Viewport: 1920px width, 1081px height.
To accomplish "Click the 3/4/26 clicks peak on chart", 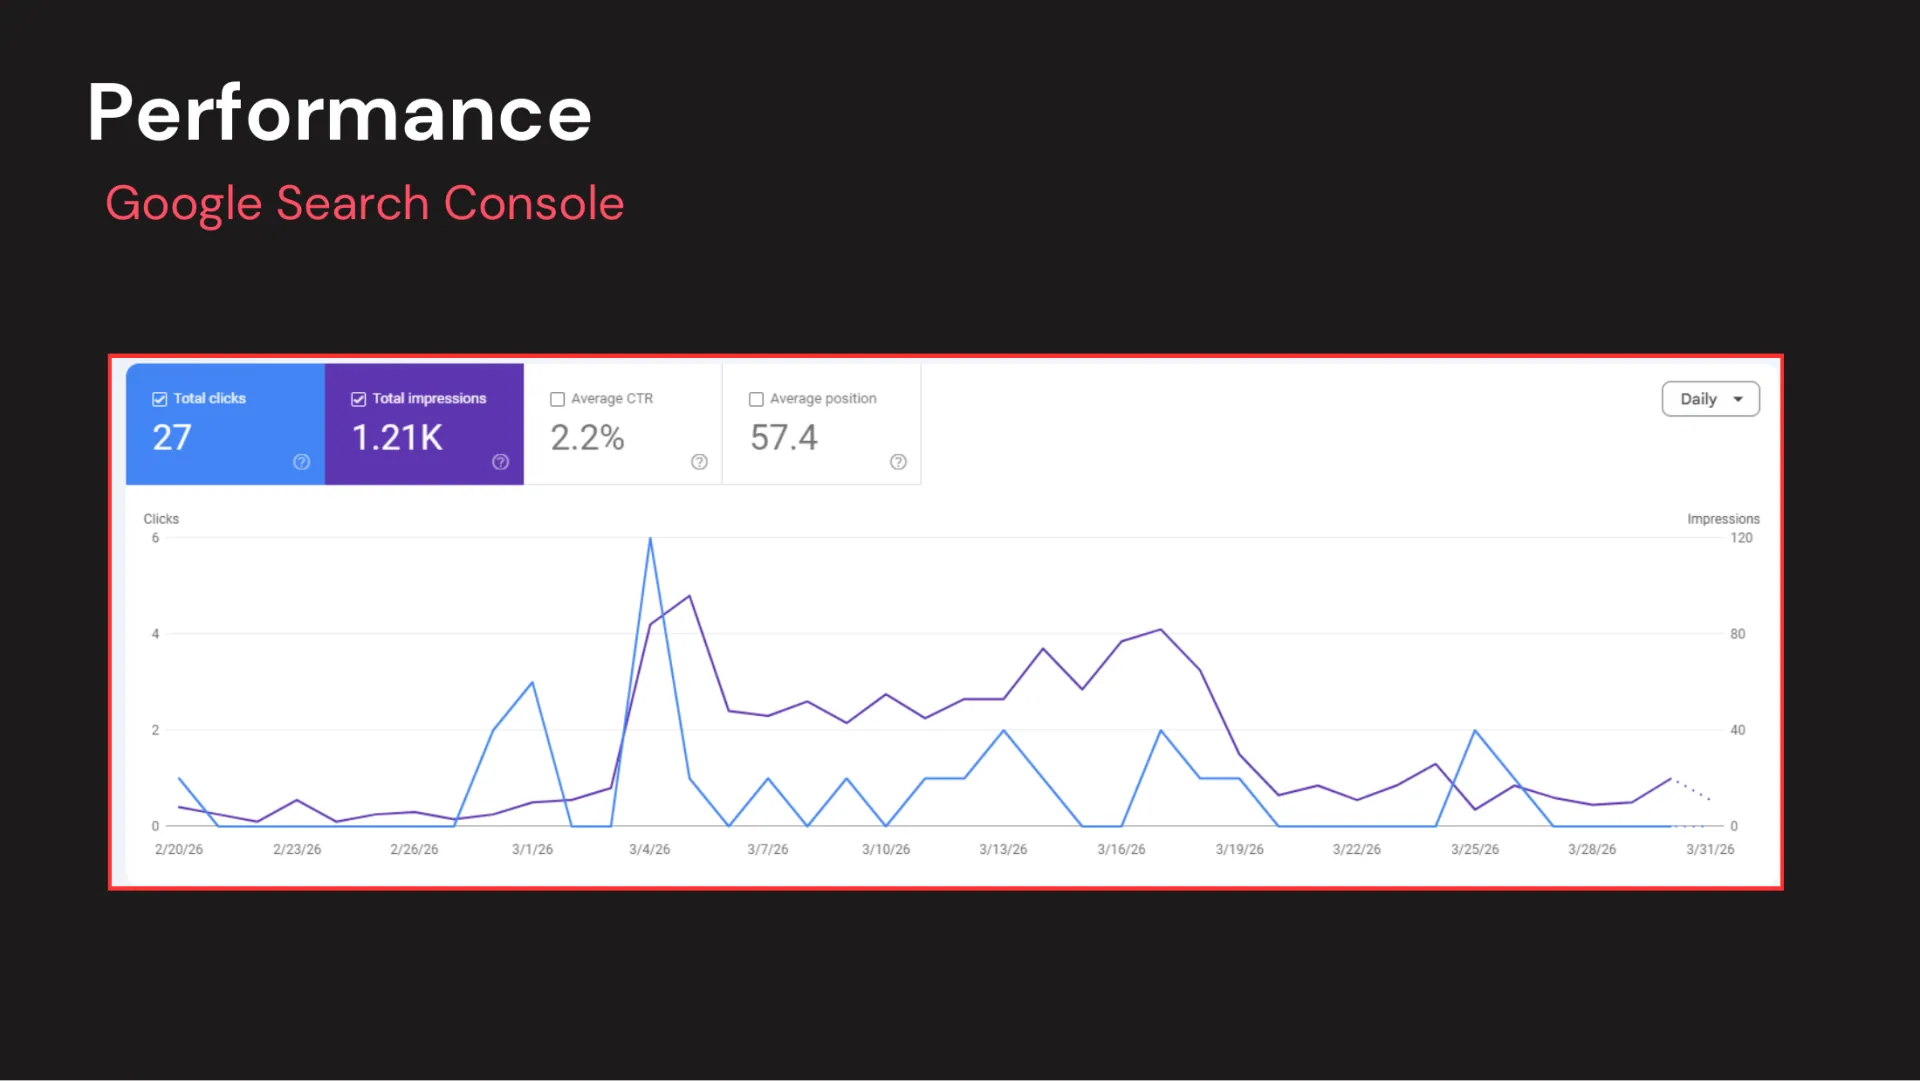I will pyautogui.click(x=650, y=539).
